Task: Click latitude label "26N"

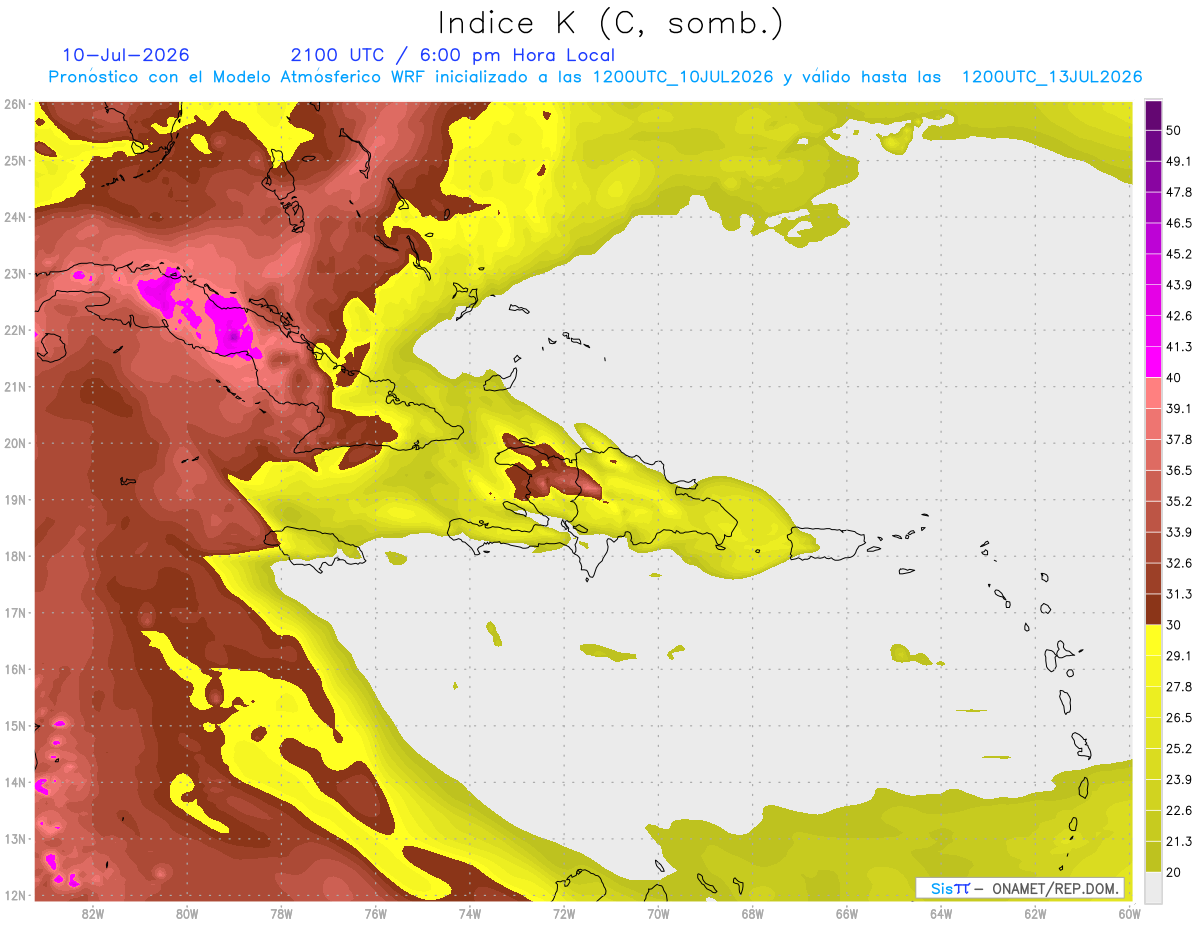Action: (15, 104)
